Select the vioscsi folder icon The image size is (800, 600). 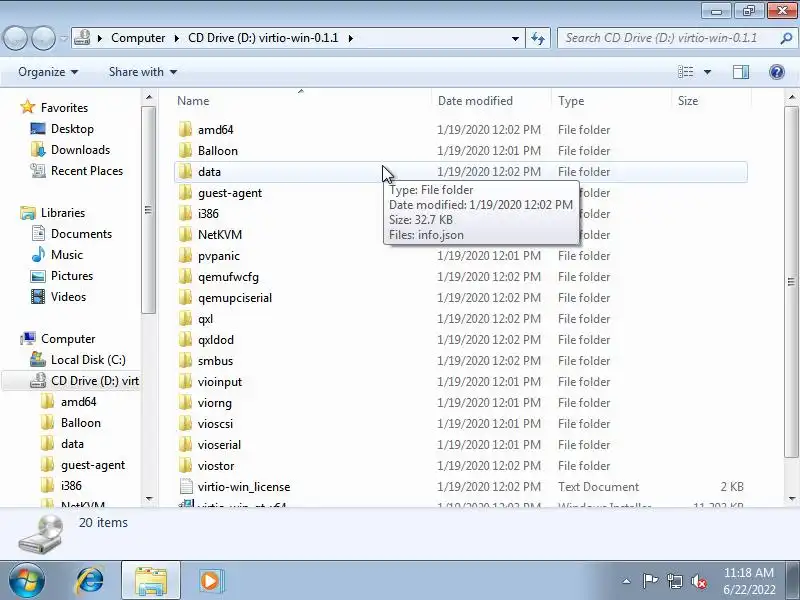pyautogui.click(x=186, y=423)
